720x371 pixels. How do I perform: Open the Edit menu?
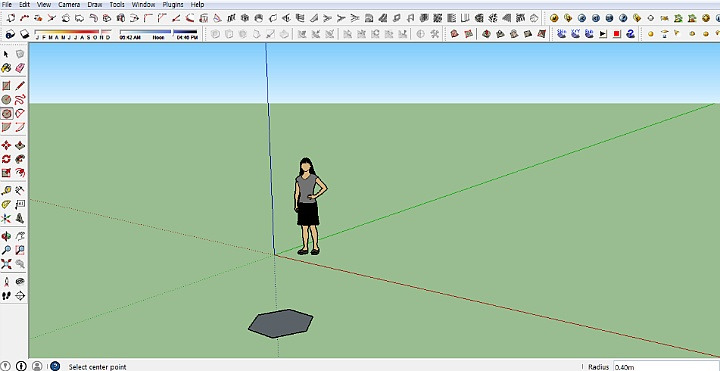(x=24, y=5)
